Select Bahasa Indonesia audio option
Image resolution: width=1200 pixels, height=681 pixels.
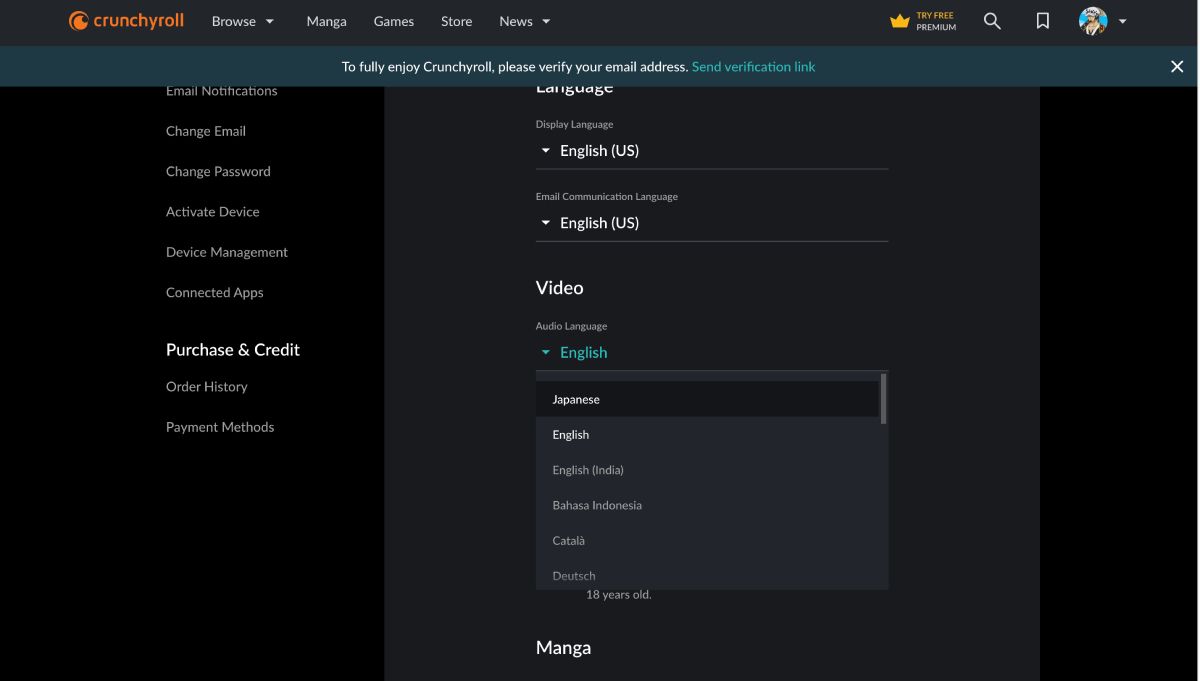[597, 505]
